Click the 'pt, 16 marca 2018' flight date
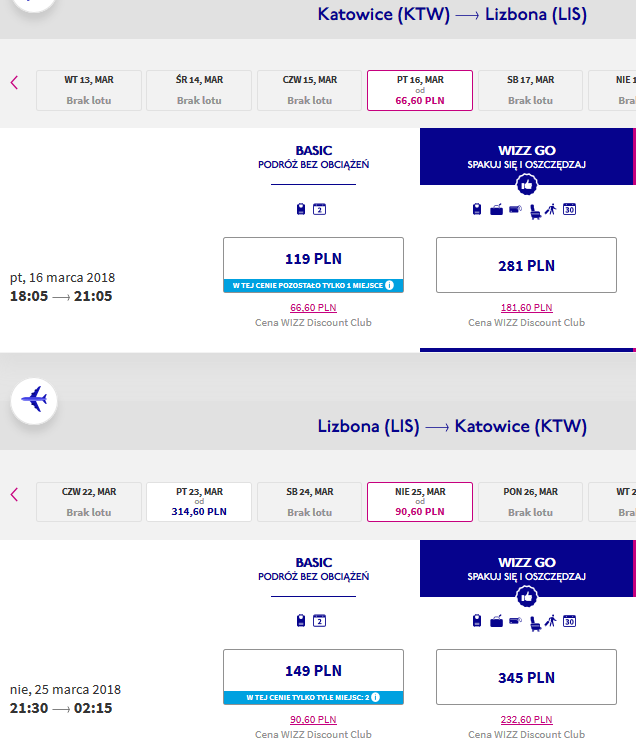Image resolution: width=636 pixels, height=747 pixels. (62, 278)
